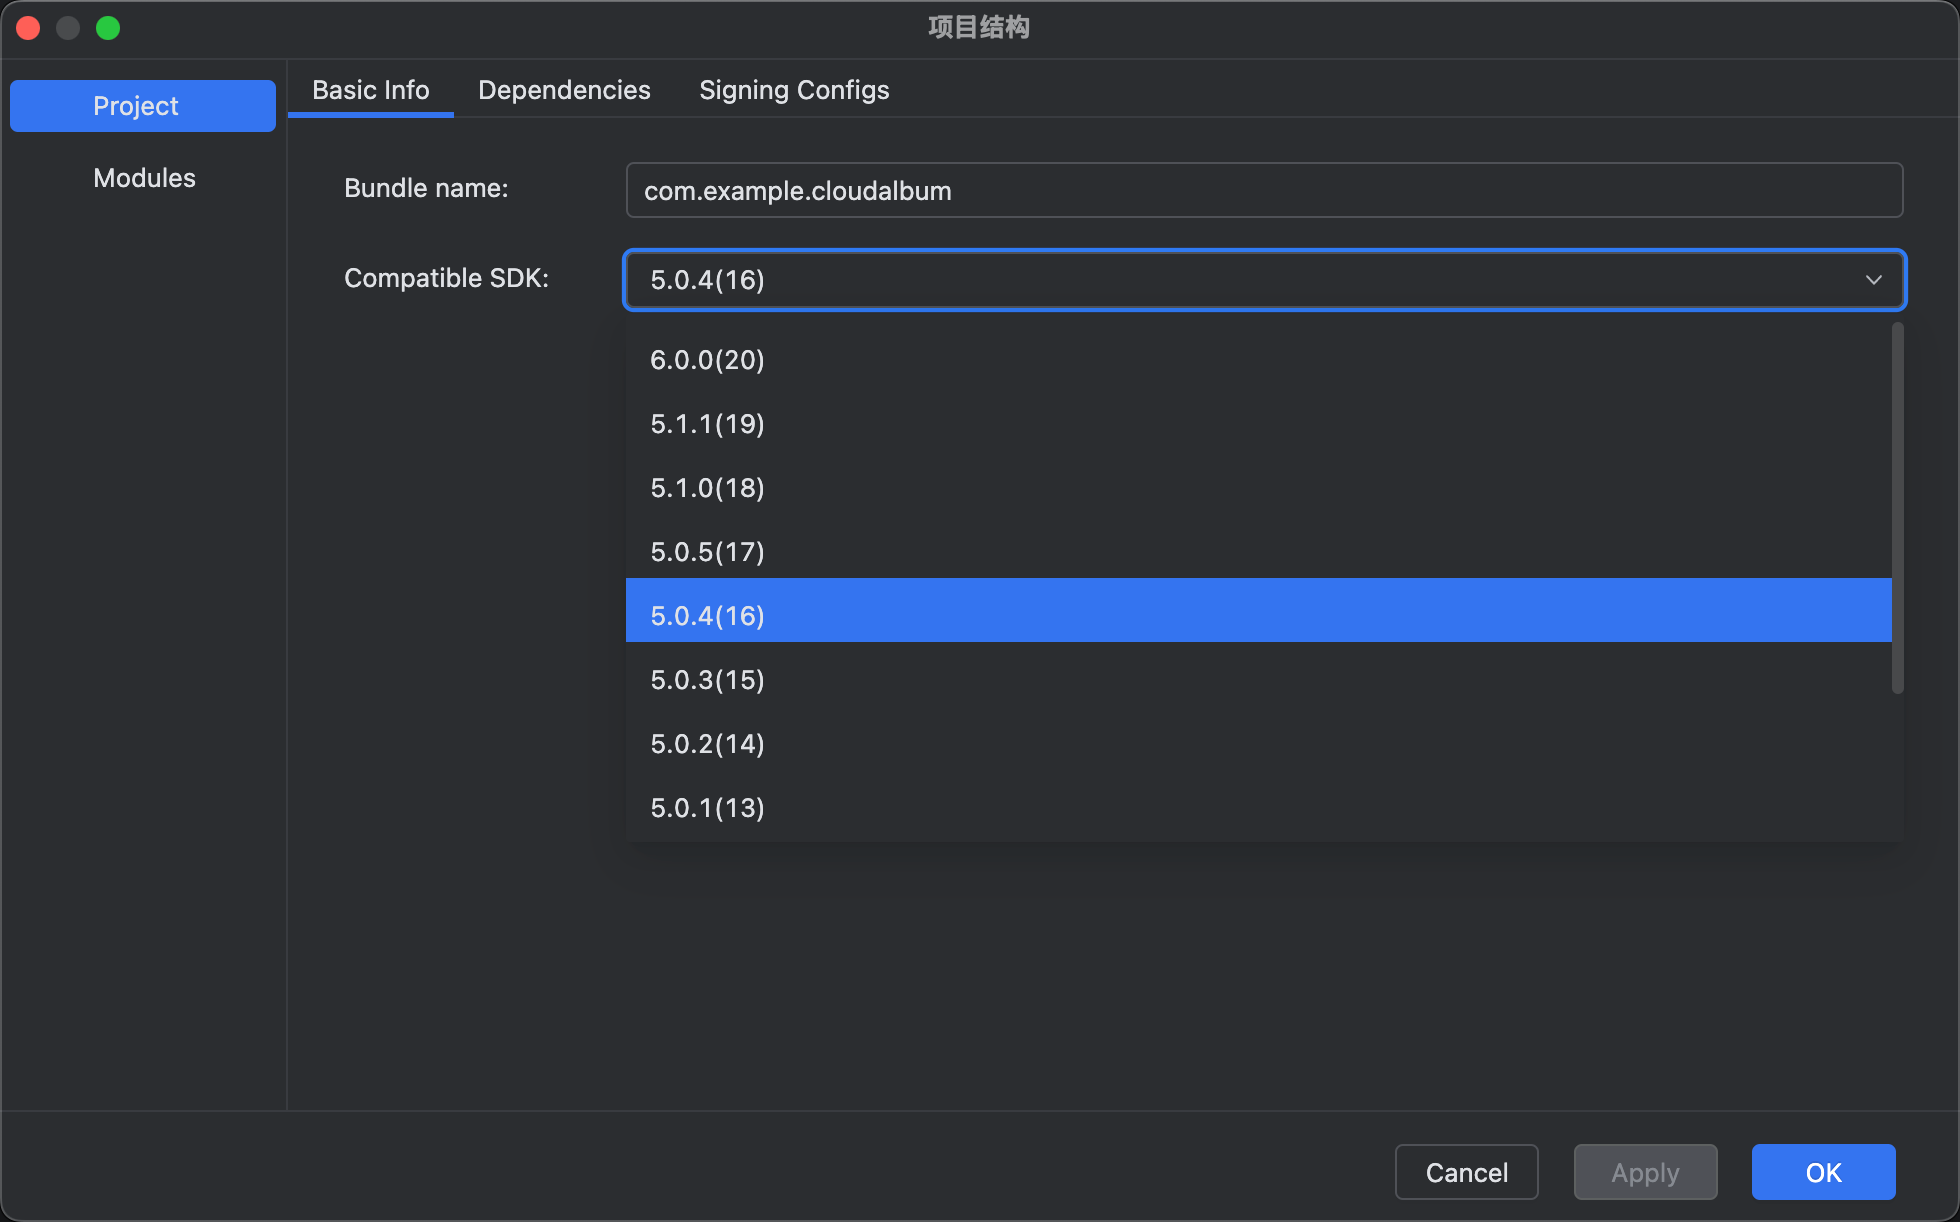Click the Bundle name input field
The image size is (1960, 1222).
click(1263, 190)
